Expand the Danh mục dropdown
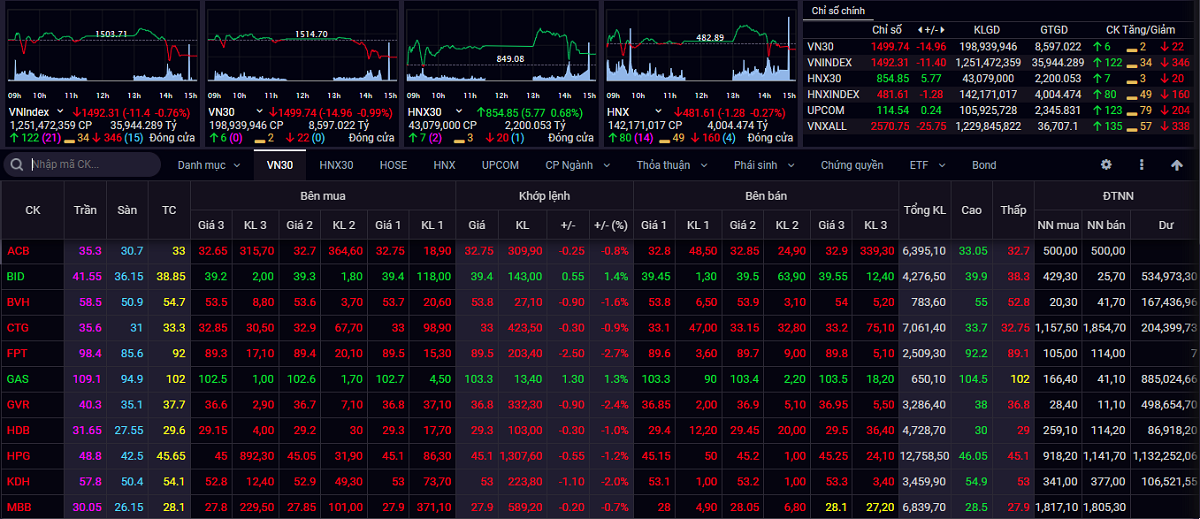The height and width of the screenshot is (519, 1200). [208, 165]
